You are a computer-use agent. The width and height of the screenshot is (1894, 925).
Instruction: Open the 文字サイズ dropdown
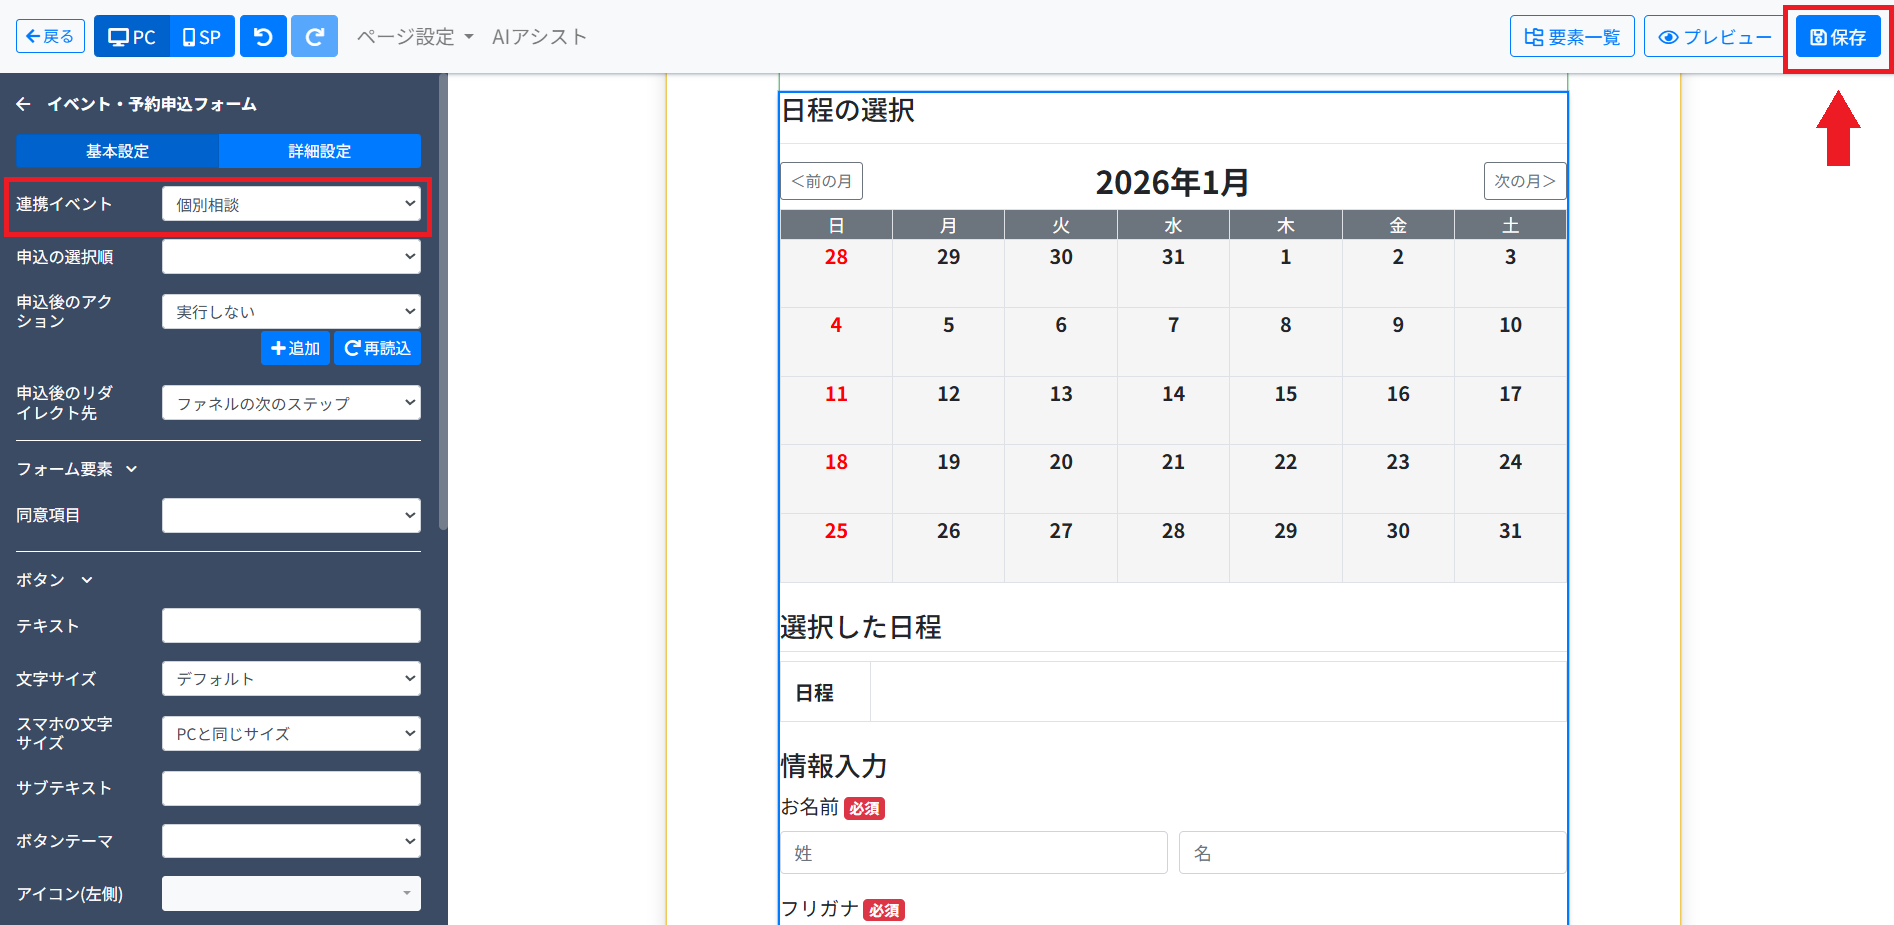291,679
